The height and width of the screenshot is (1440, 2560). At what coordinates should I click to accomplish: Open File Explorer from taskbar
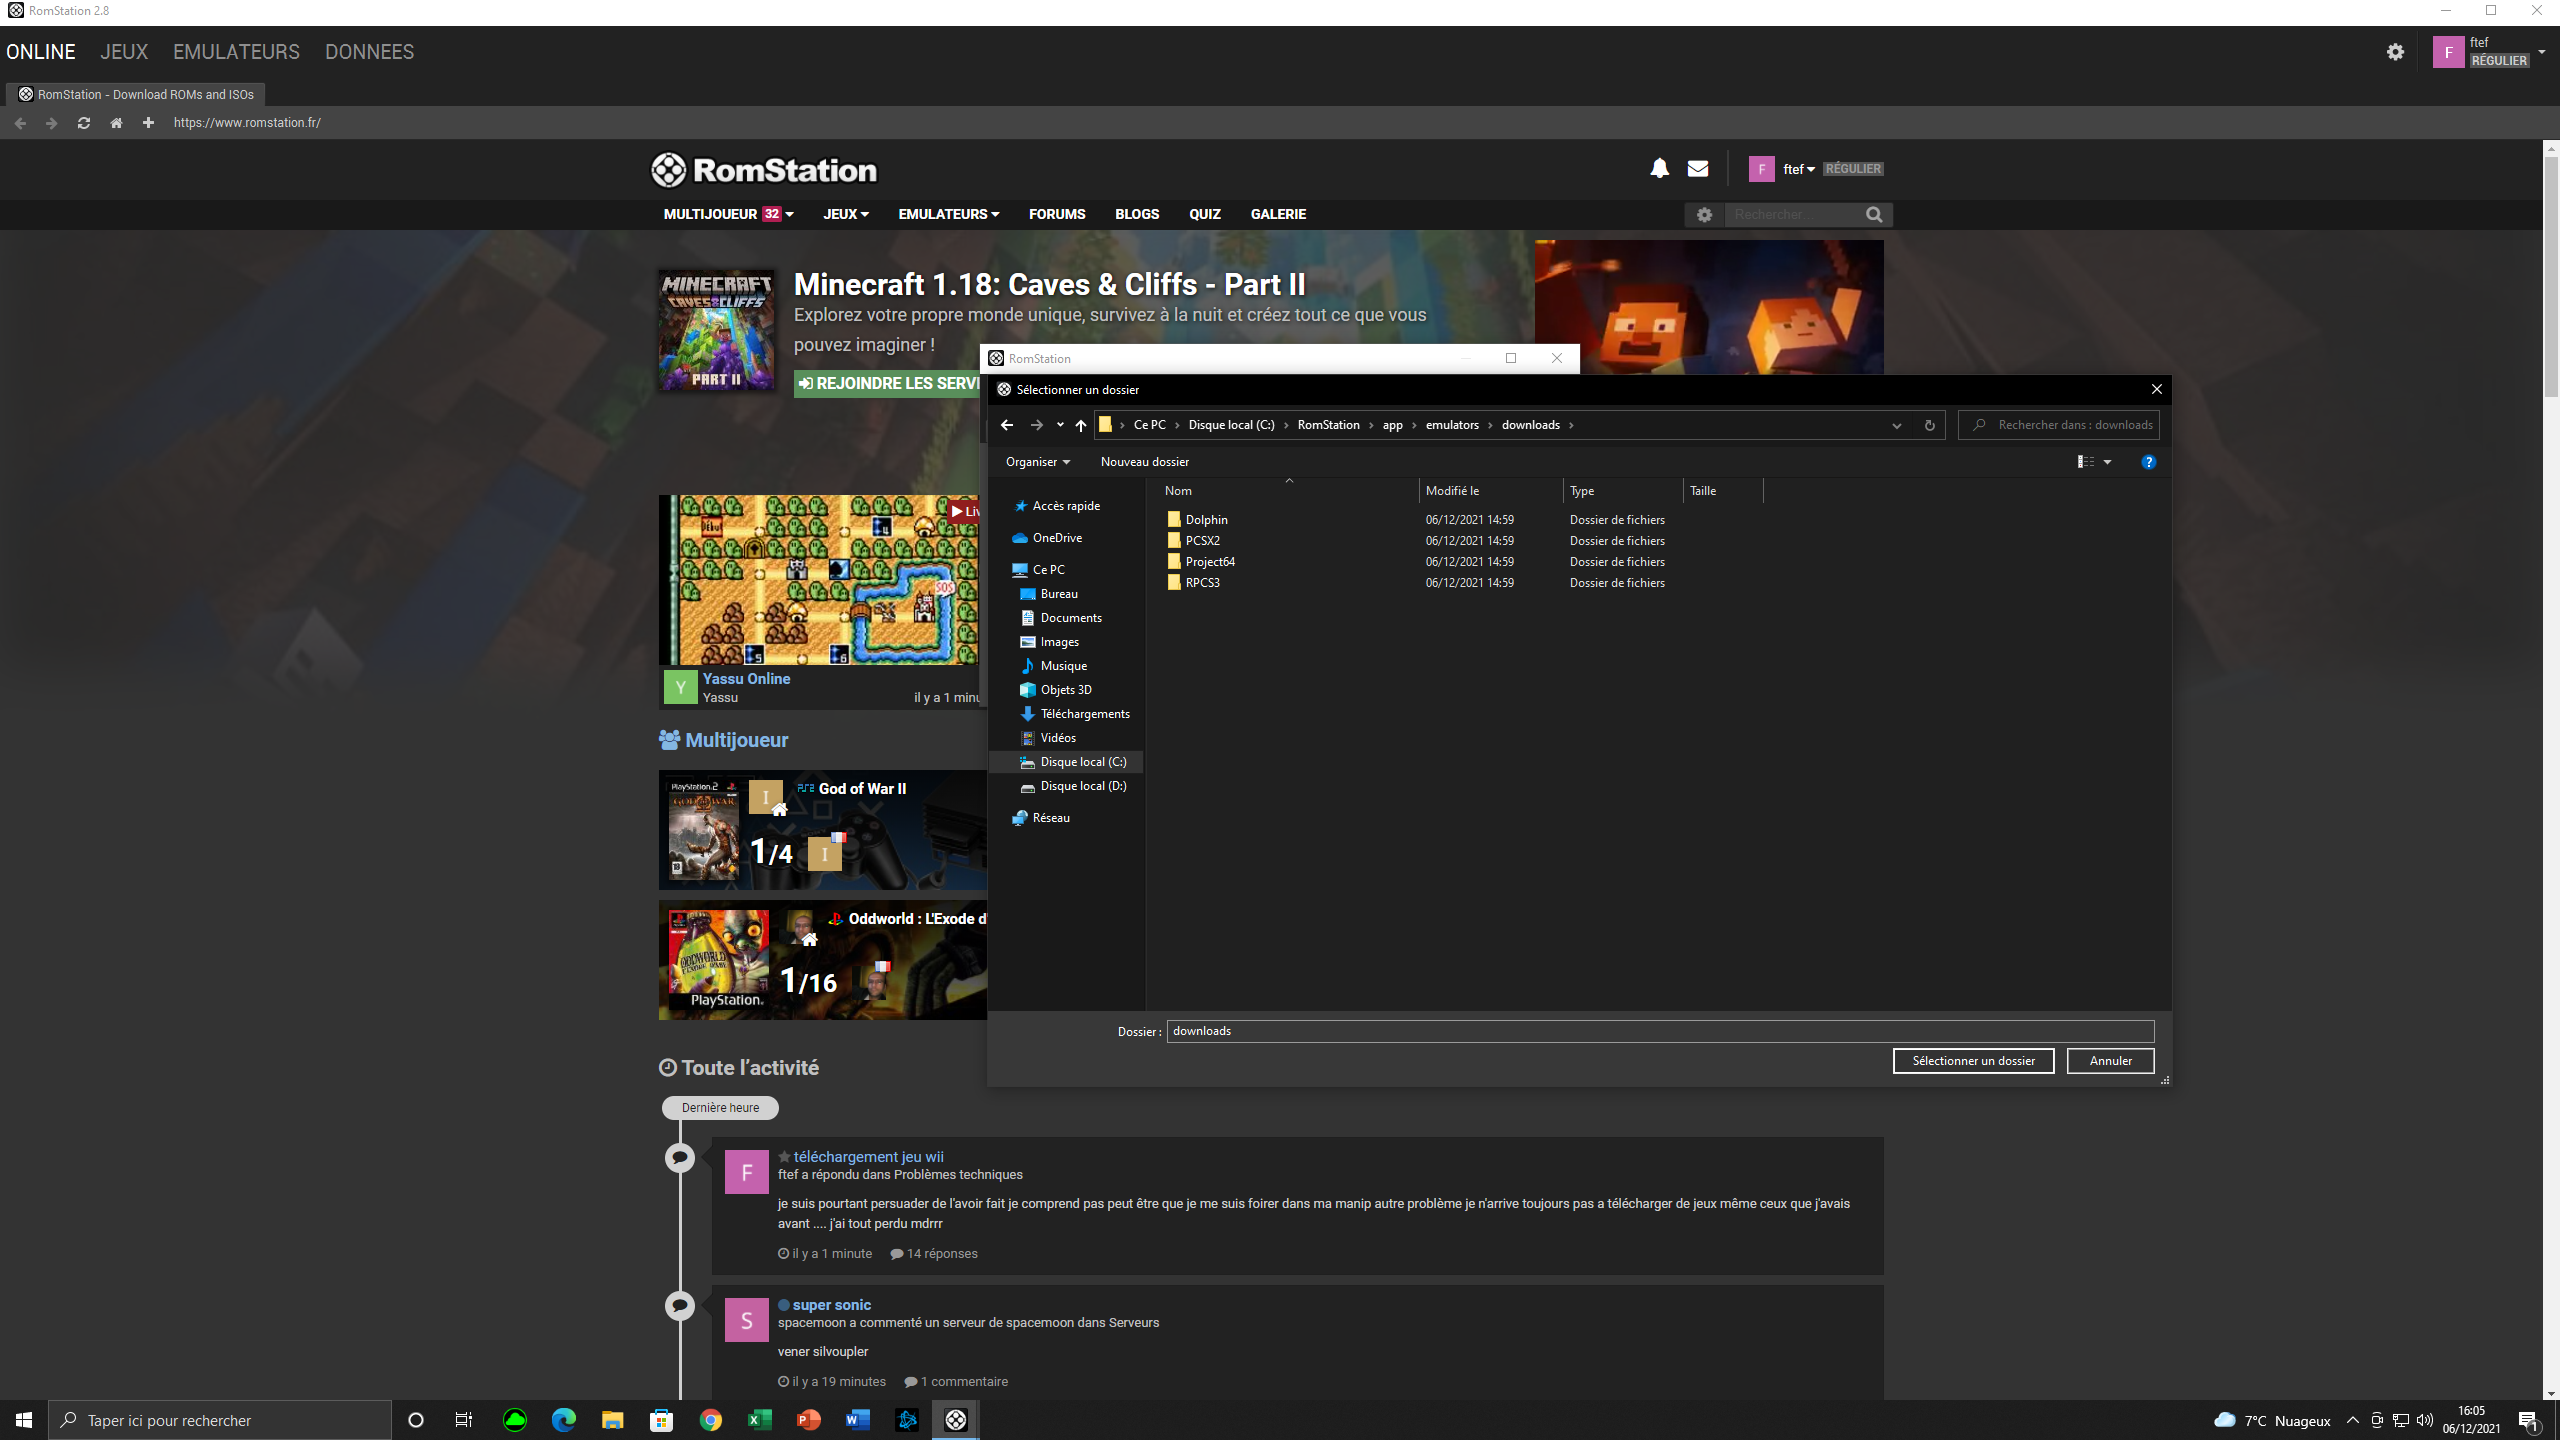(x=612, y=1420)
